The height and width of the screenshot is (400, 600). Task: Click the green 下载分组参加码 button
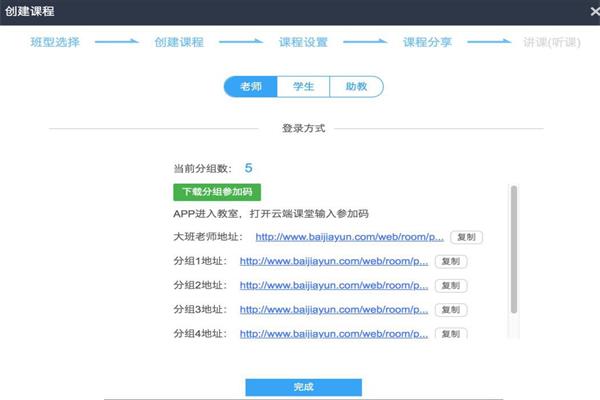click(x=217, y=191)
